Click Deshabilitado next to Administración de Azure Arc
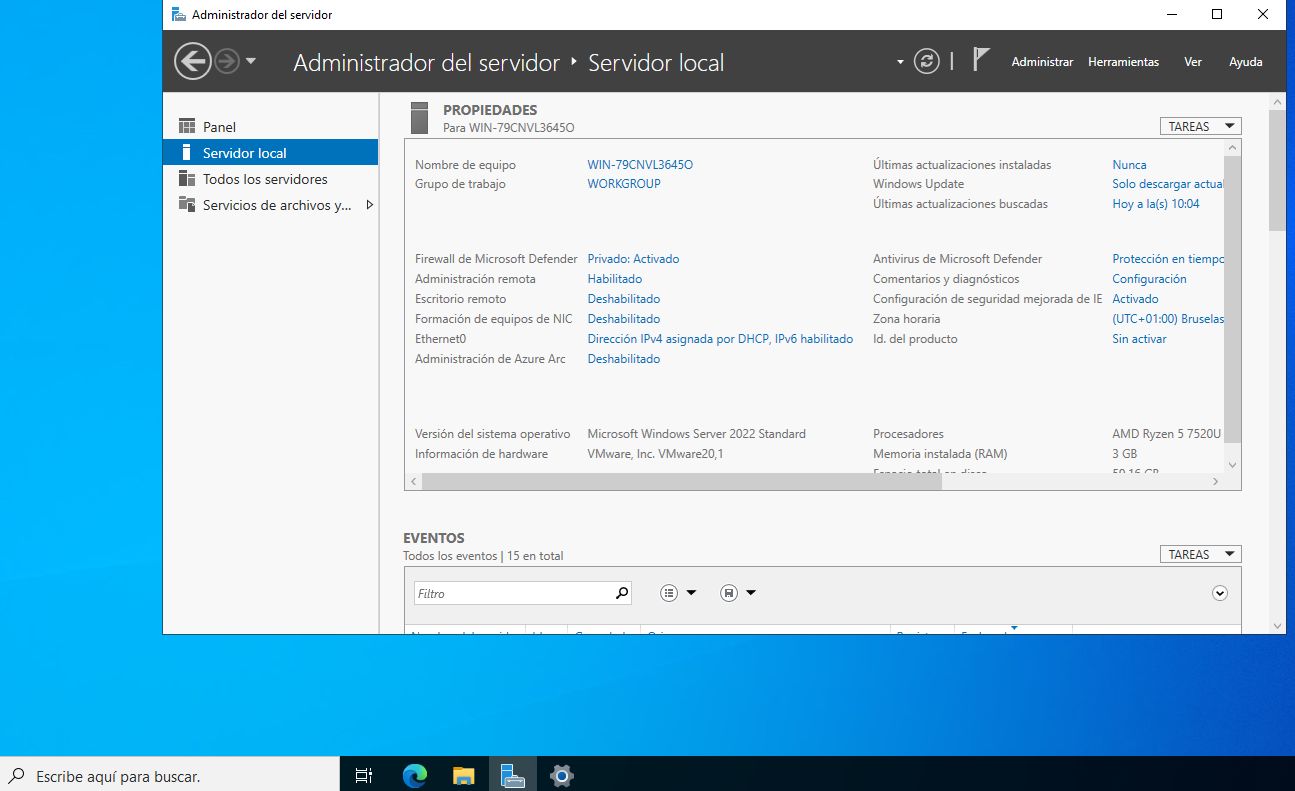1295x791 pixels. pos(624,359)
